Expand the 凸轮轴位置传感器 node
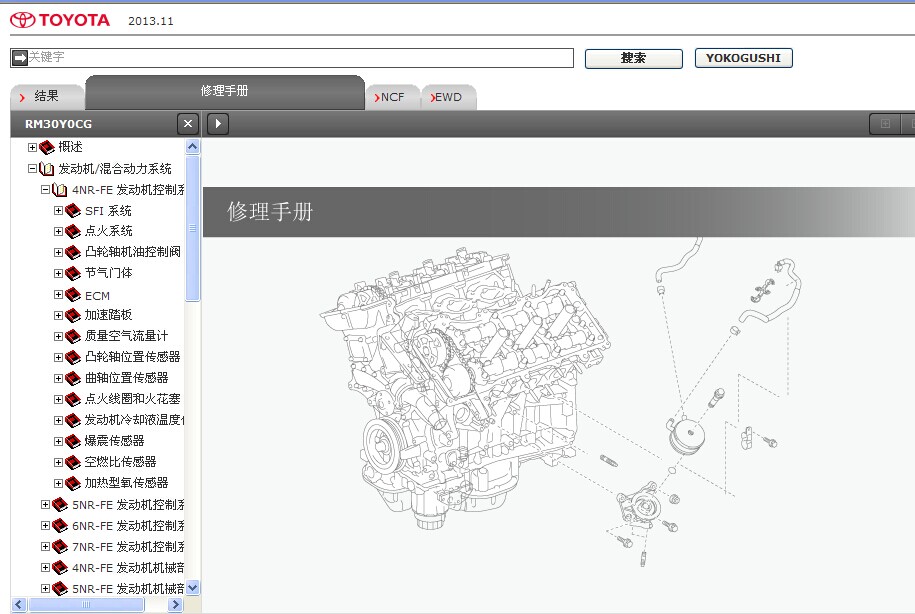 [58, 358]
